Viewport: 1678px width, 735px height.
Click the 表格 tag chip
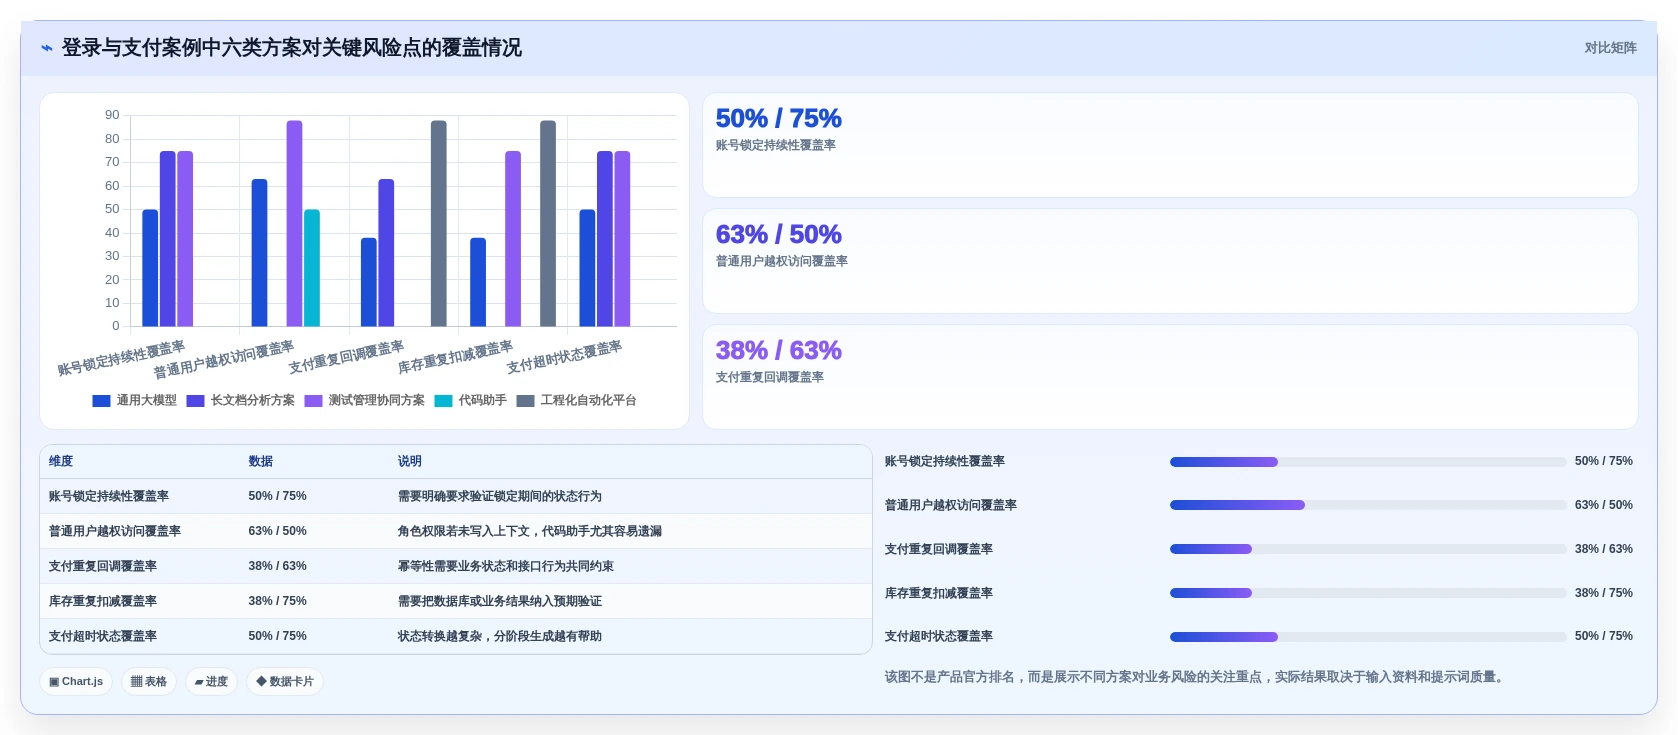tap(149, 682)
